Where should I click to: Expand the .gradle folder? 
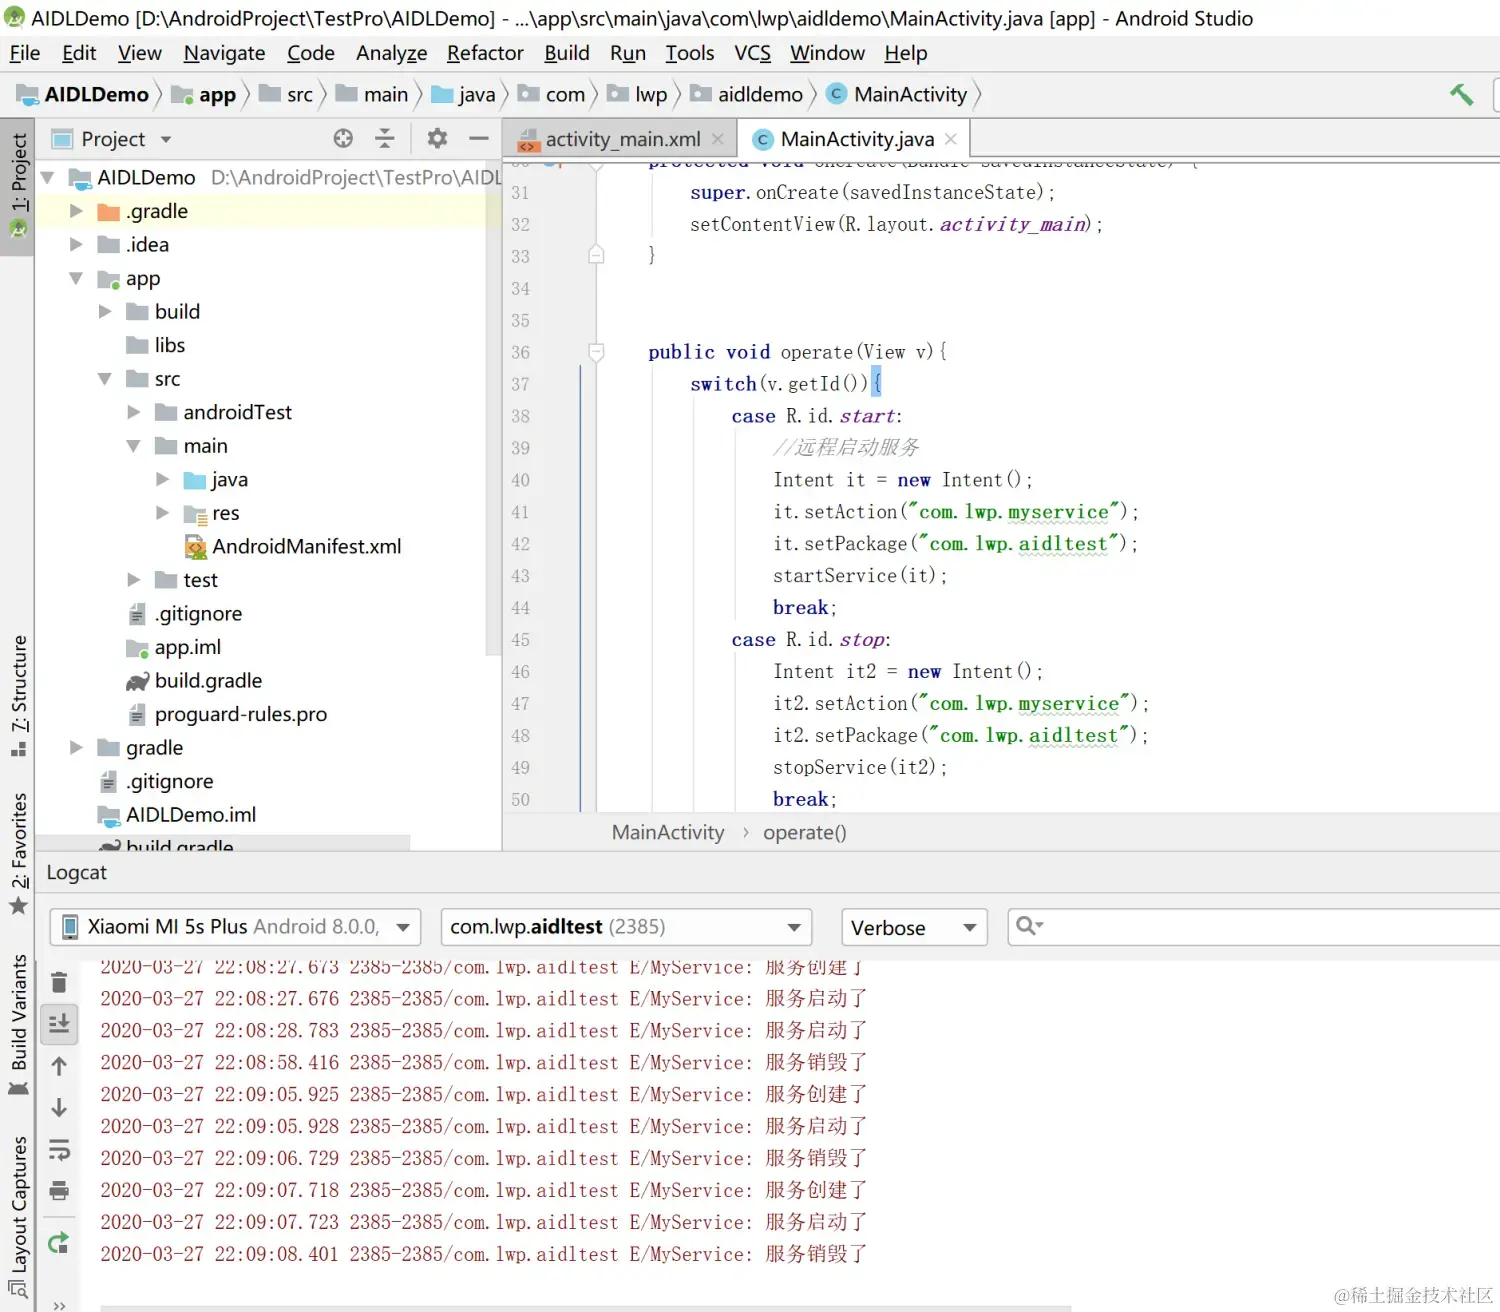click(76, 211)
